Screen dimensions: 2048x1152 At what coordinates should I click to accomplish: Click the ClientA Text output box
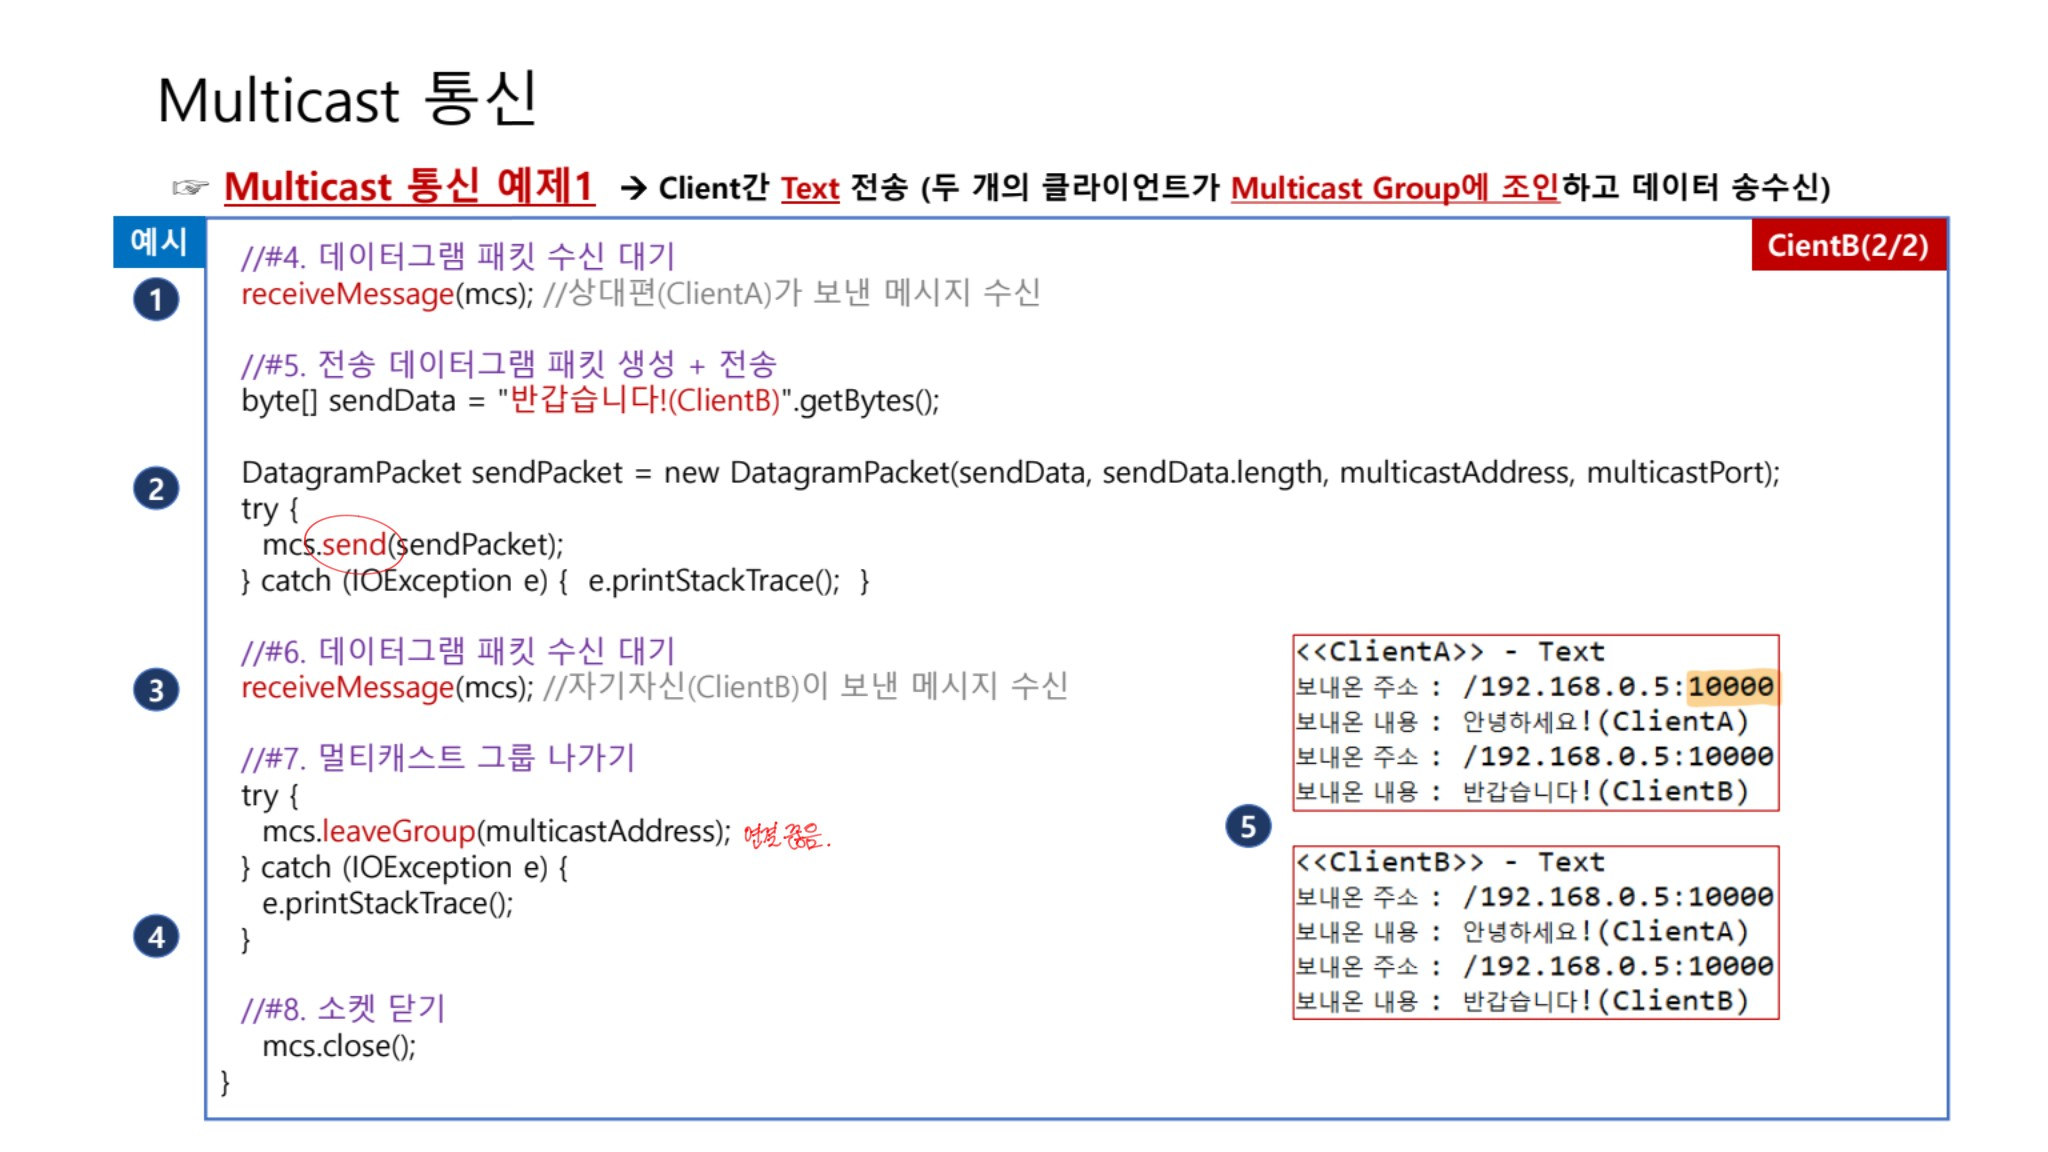click(x=1535, y=722)
